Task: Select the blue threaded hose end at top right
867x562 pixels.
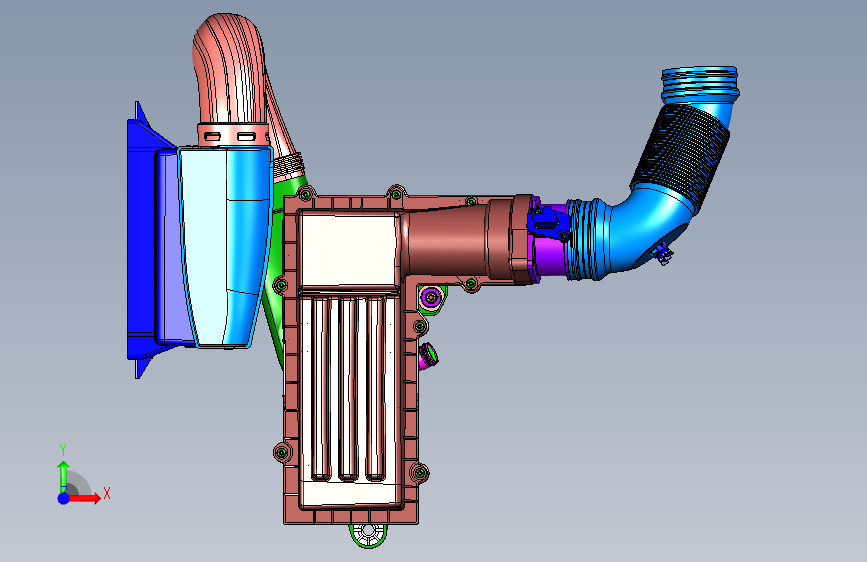Action: [701, 85]
